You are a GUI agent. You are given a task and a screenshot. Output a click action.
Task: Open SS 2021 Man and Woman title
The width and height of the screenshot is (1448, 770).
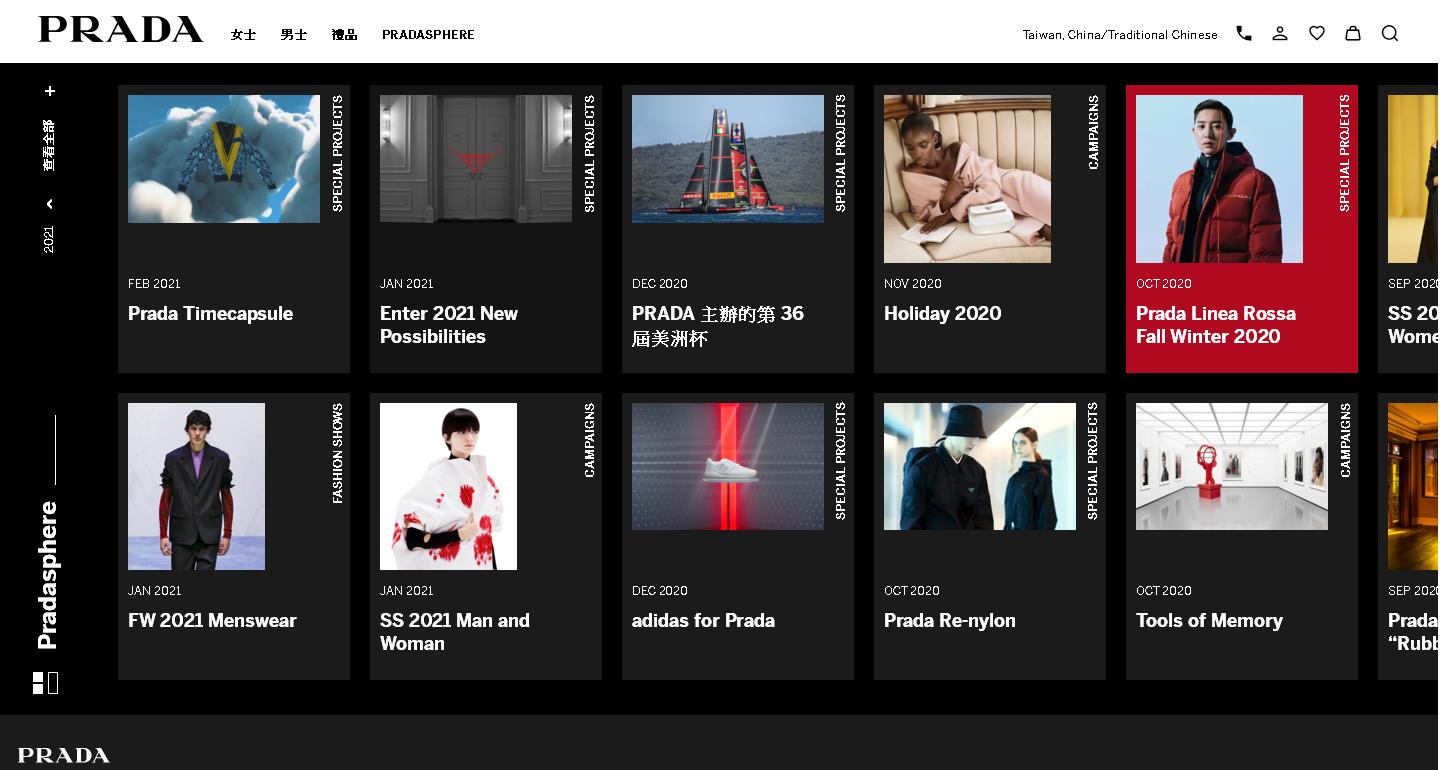[x=455, y=632]
